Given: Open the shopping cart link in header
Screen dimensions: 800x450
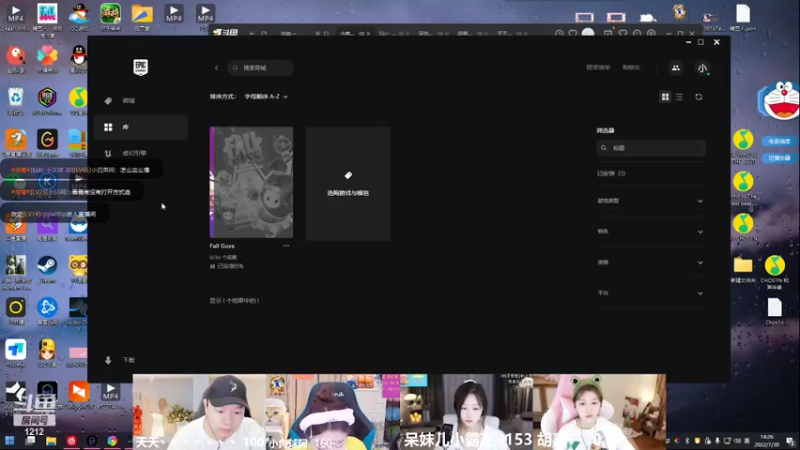Looking at the screenshot, I should (x=631, y=67).
